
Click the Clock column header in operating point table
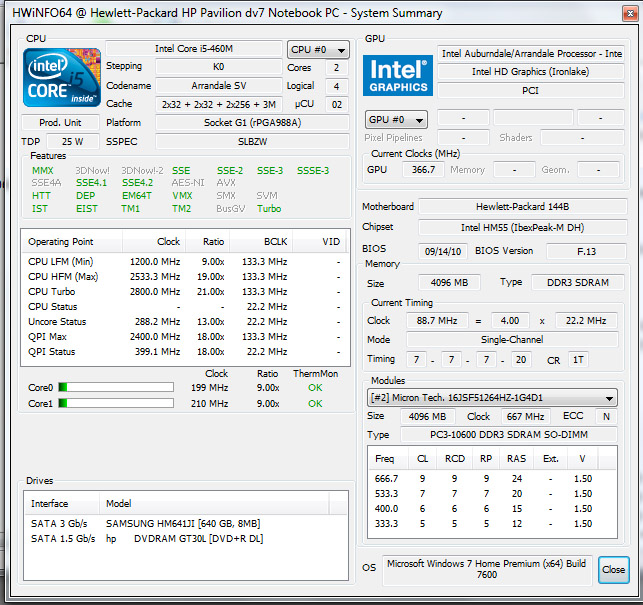coord(154,242)
